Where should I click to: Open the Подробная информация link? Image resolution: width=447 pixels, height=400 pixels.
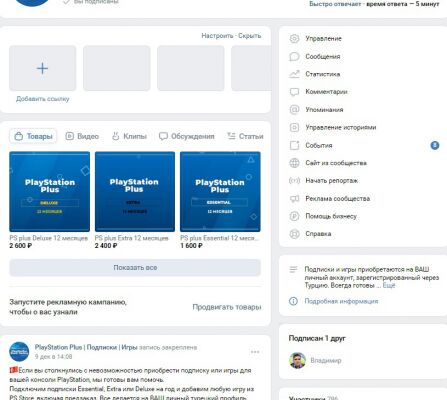click(x=341, y=301)
